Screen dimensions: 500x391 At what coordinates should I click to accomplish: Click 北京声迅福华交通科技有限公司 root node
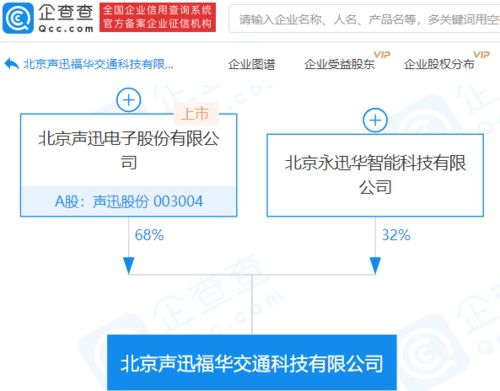(x=252, y=363)
